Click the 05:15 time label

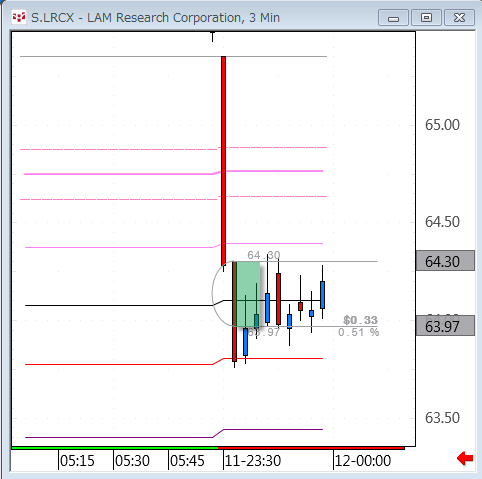pos(77,461)
